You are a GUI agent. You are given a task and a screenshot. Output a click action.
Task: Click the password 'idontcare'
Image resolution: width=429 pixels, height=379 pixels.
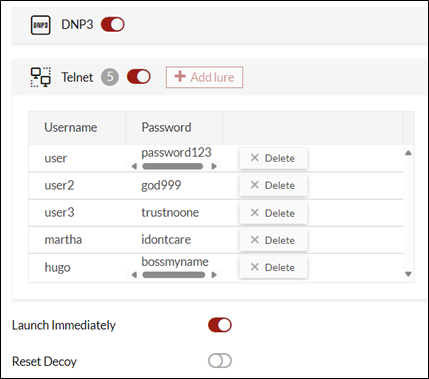pyautogui.click(x=166, y=240)
